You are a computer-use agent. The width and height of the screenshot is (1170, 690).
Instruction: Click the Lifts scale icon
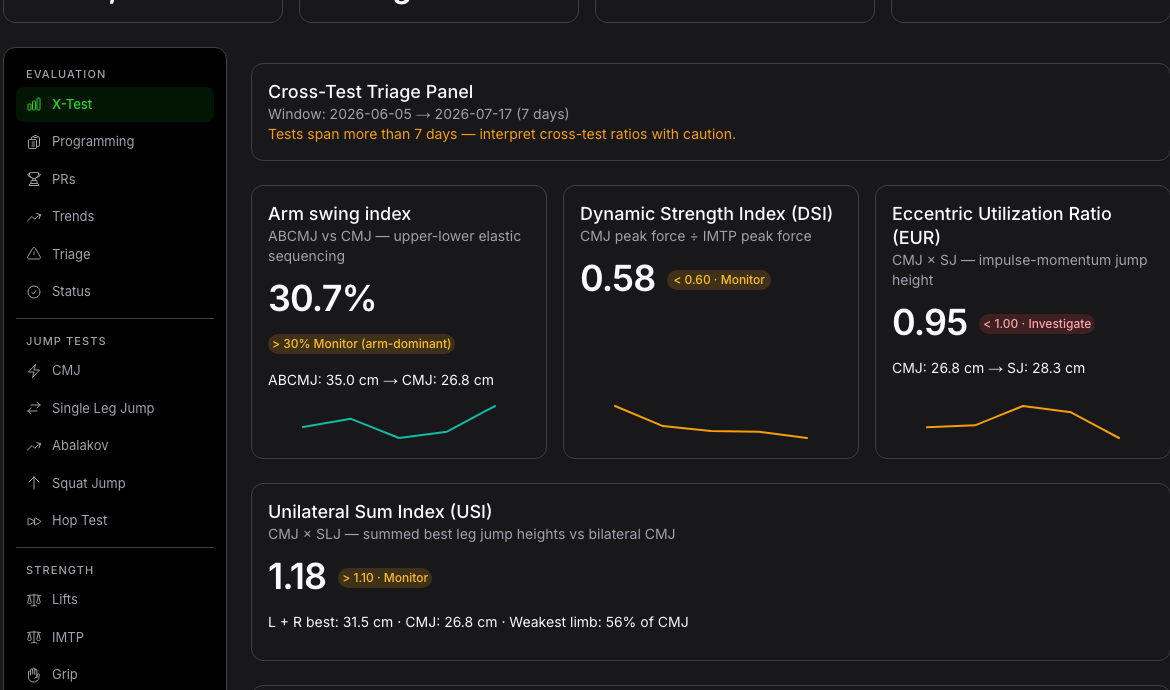[34, 600]
